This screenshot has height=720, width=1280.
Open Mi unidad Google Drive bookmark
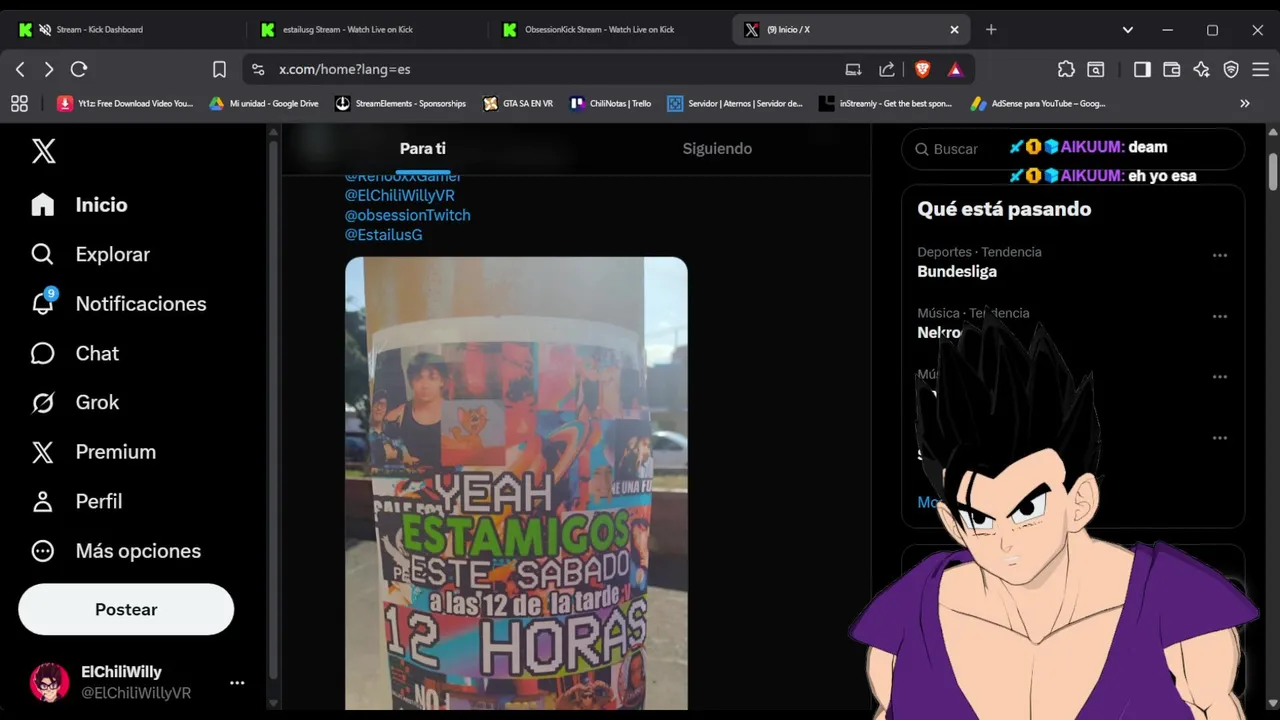(264, 103)
